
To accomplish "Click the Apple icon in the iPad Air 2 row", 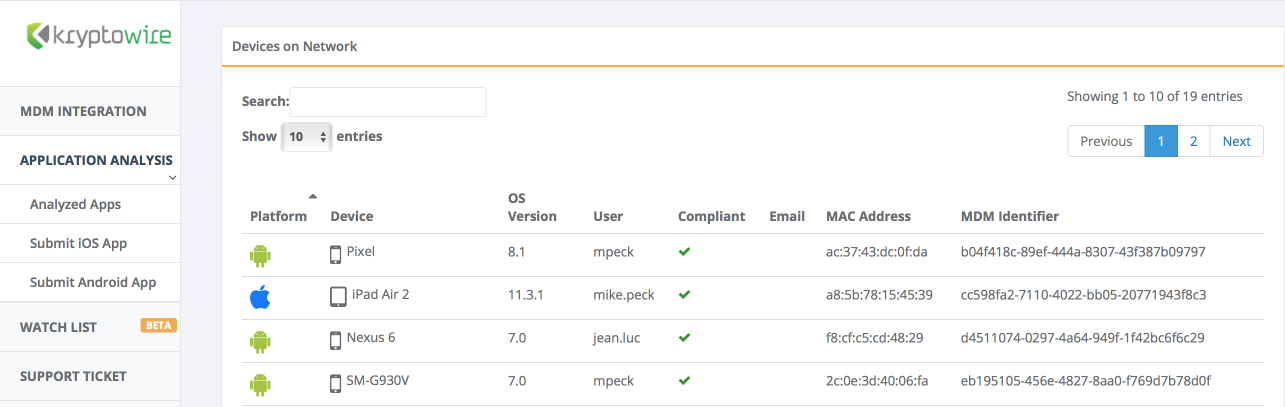I will tap(260, 297).
